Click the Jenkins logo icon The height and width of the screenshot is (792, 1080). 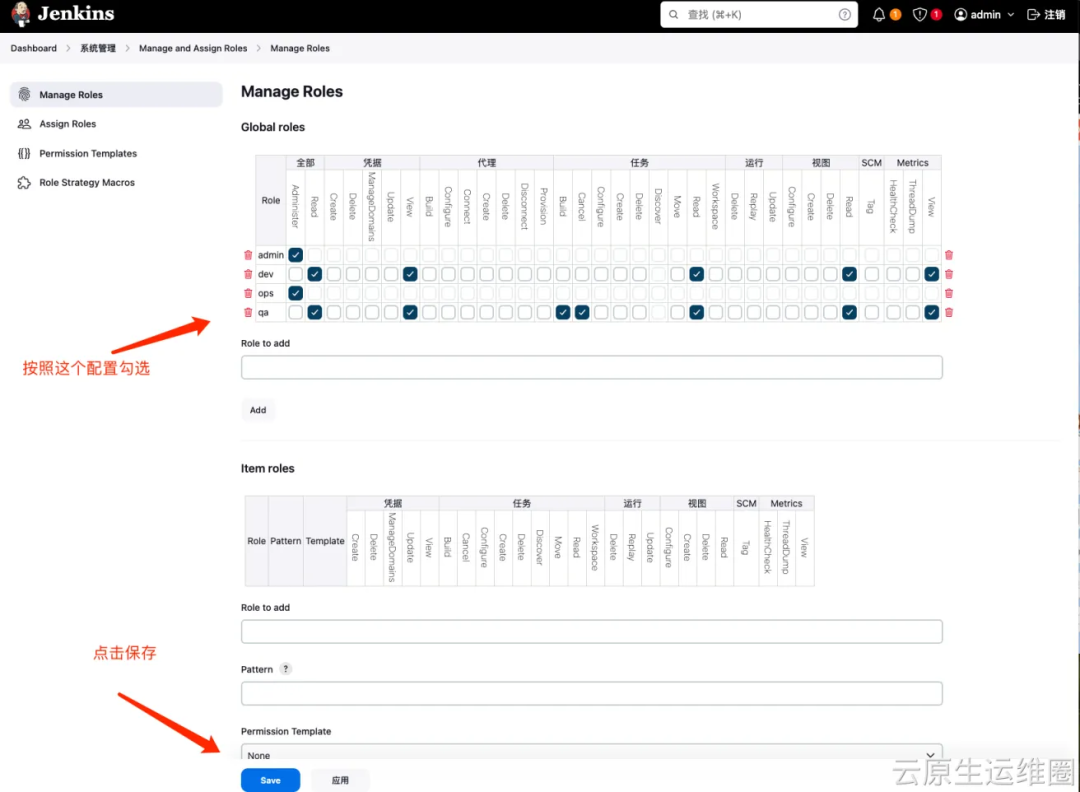pyautogui.click(x=21, y=14)
